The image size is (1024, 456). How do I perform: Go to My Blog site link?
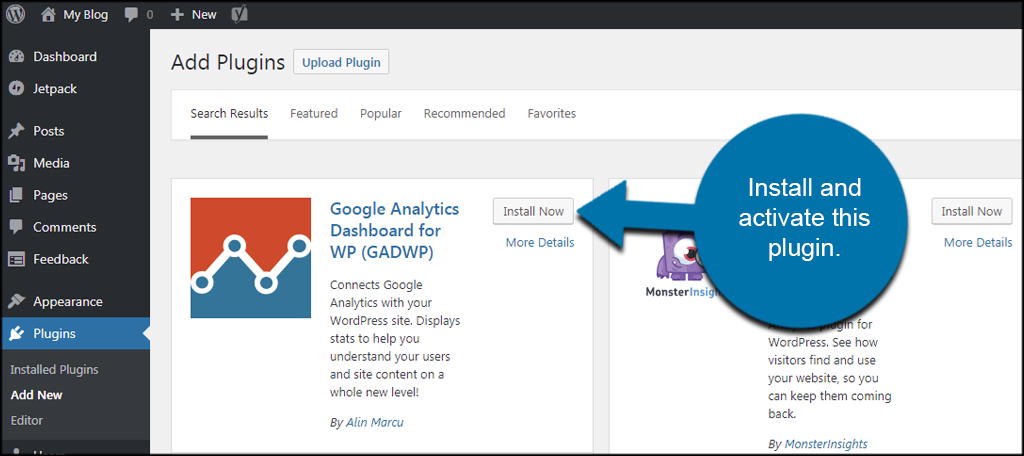point(86,14)
